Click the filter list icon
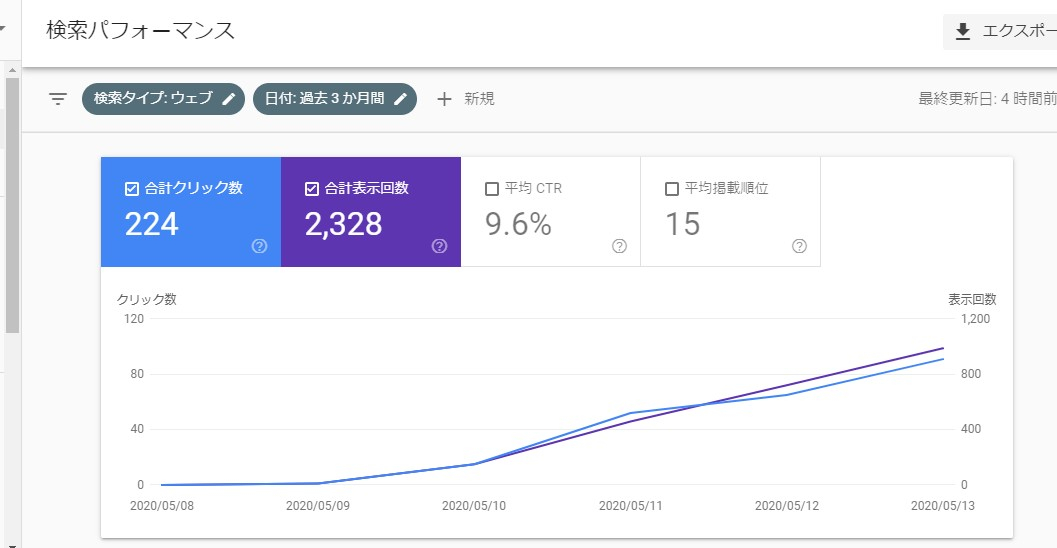This screenshot has width=1057, height=548. click(58, 99)
